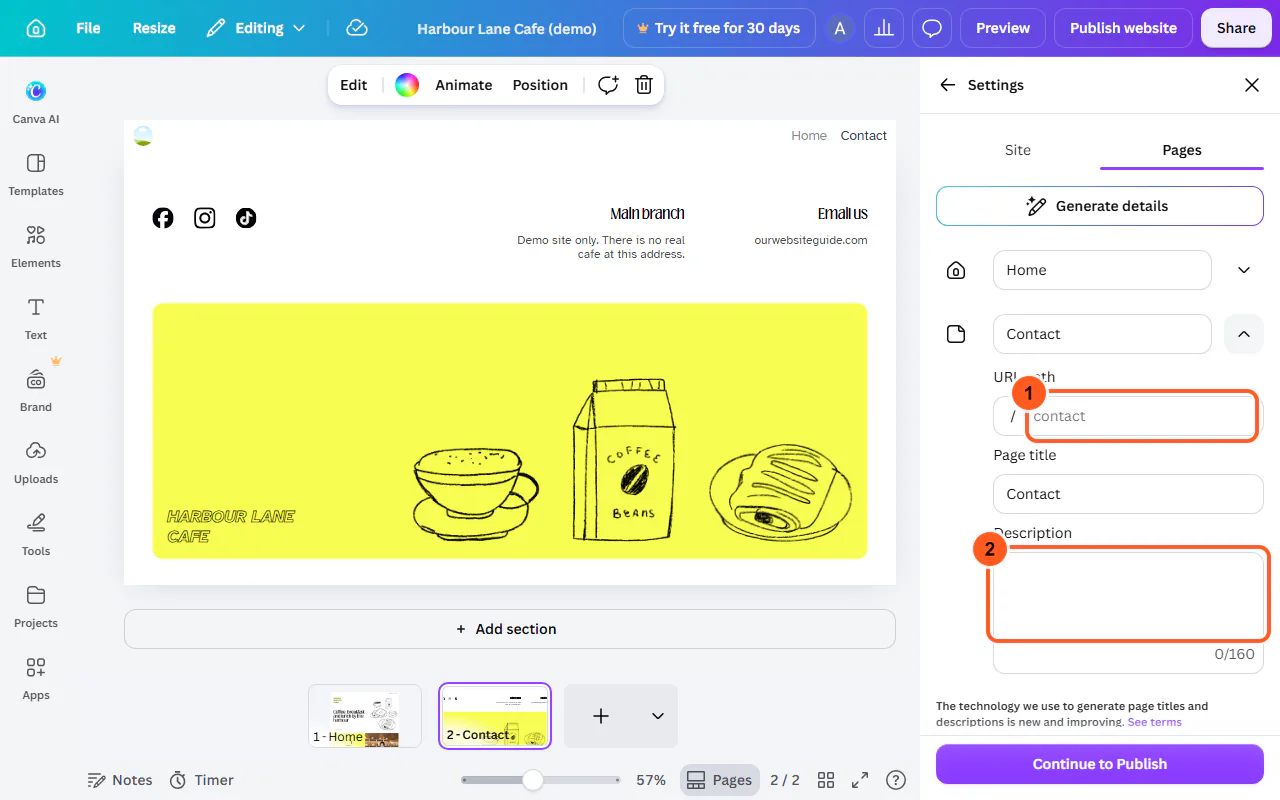Close the Settings panel
The image size is (1280, 800).
coord(1252,85)
